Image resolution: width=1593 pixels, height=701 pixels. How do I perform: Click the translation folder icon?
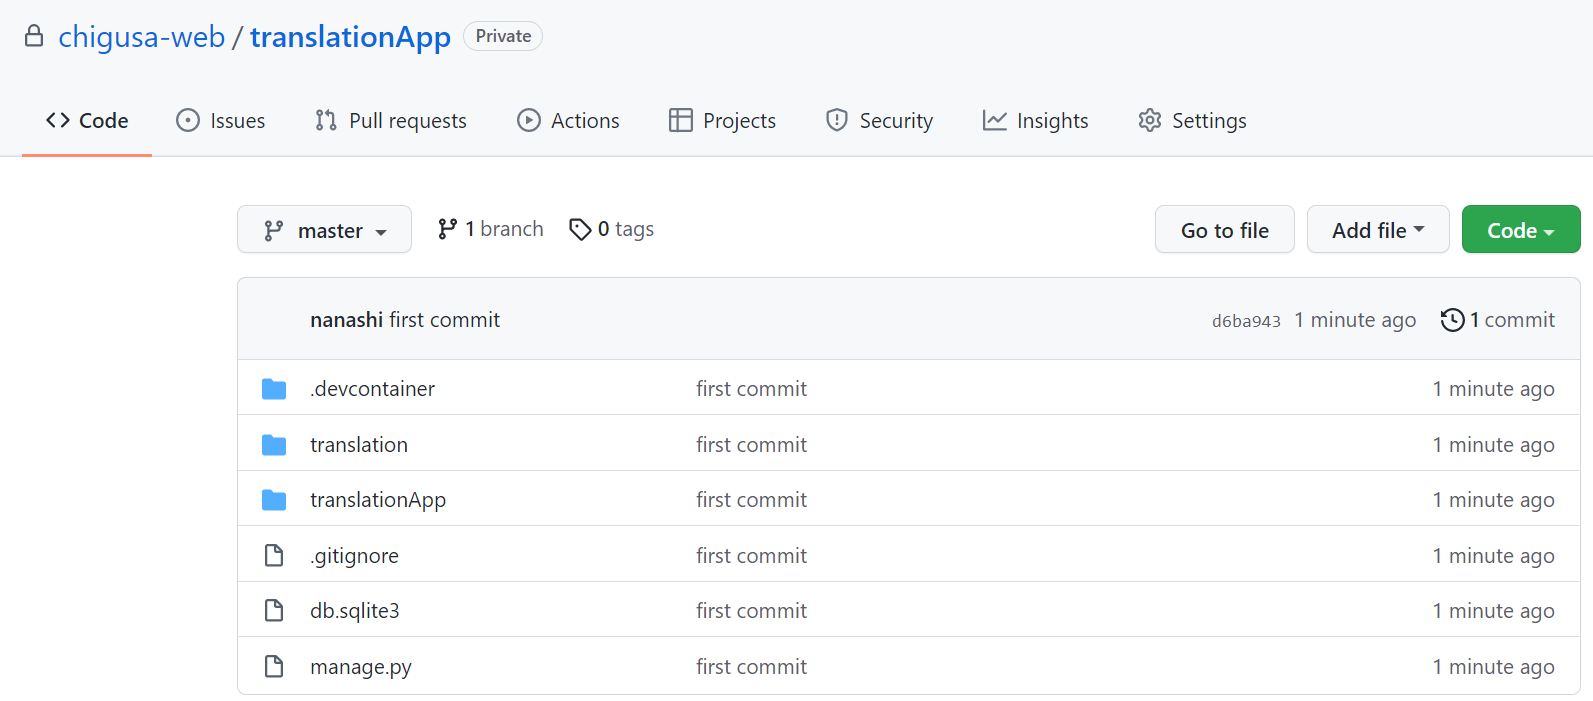point(274,445)
